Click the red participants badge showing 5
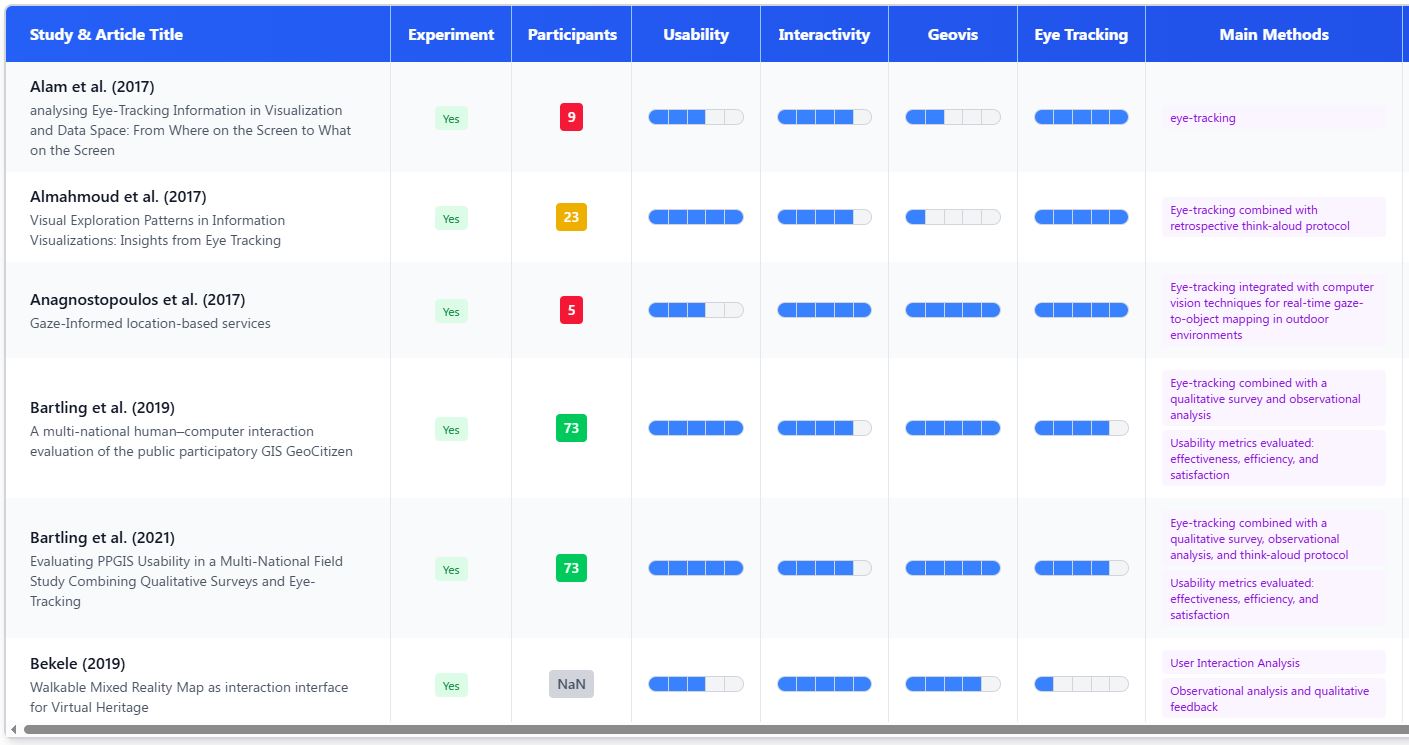The height and width of the screenshot is (745, 1409). point(571,310)
